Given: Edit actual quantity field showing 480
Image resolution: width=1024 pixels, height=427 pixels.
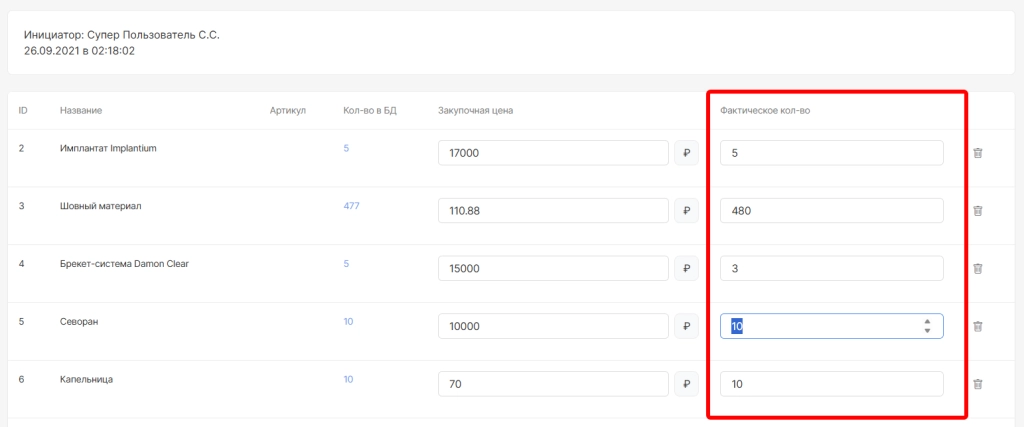Looking at the screenshot, I should (x=831, y=211).
